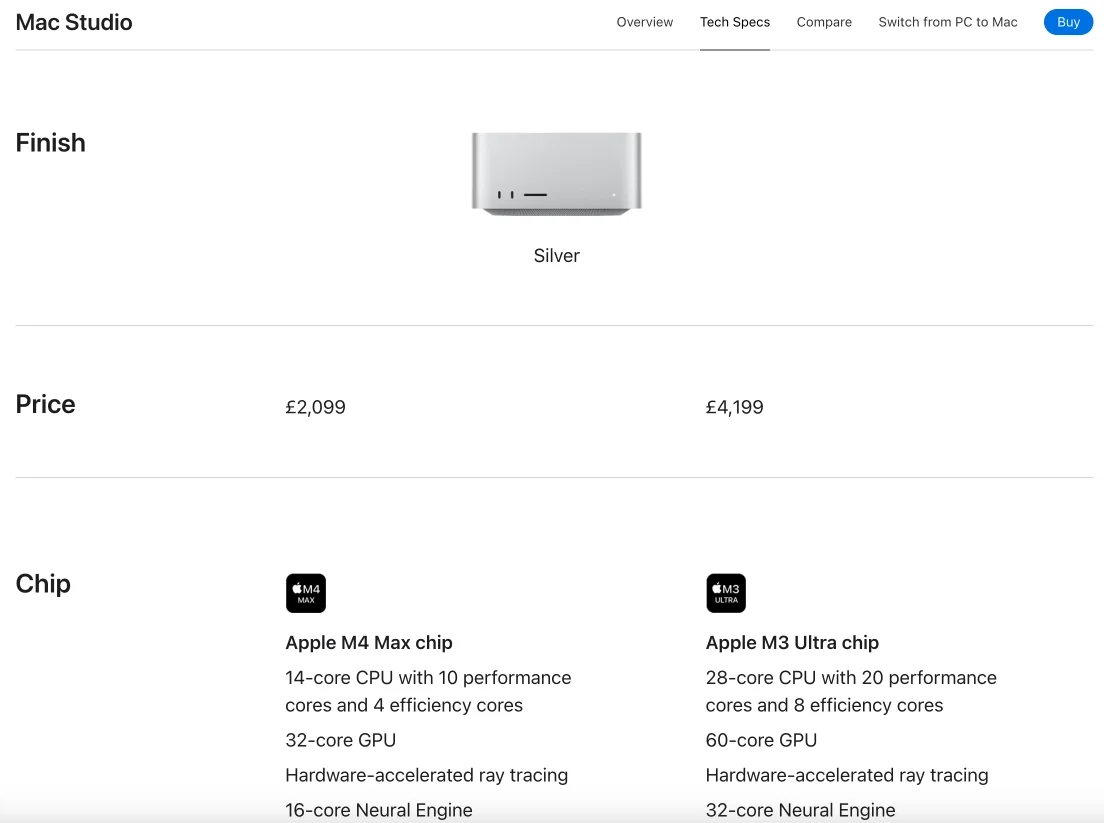The image size is (1104, 823).
Task: Click the 16-core Neural Engine text
Action: tap(379, 810)
